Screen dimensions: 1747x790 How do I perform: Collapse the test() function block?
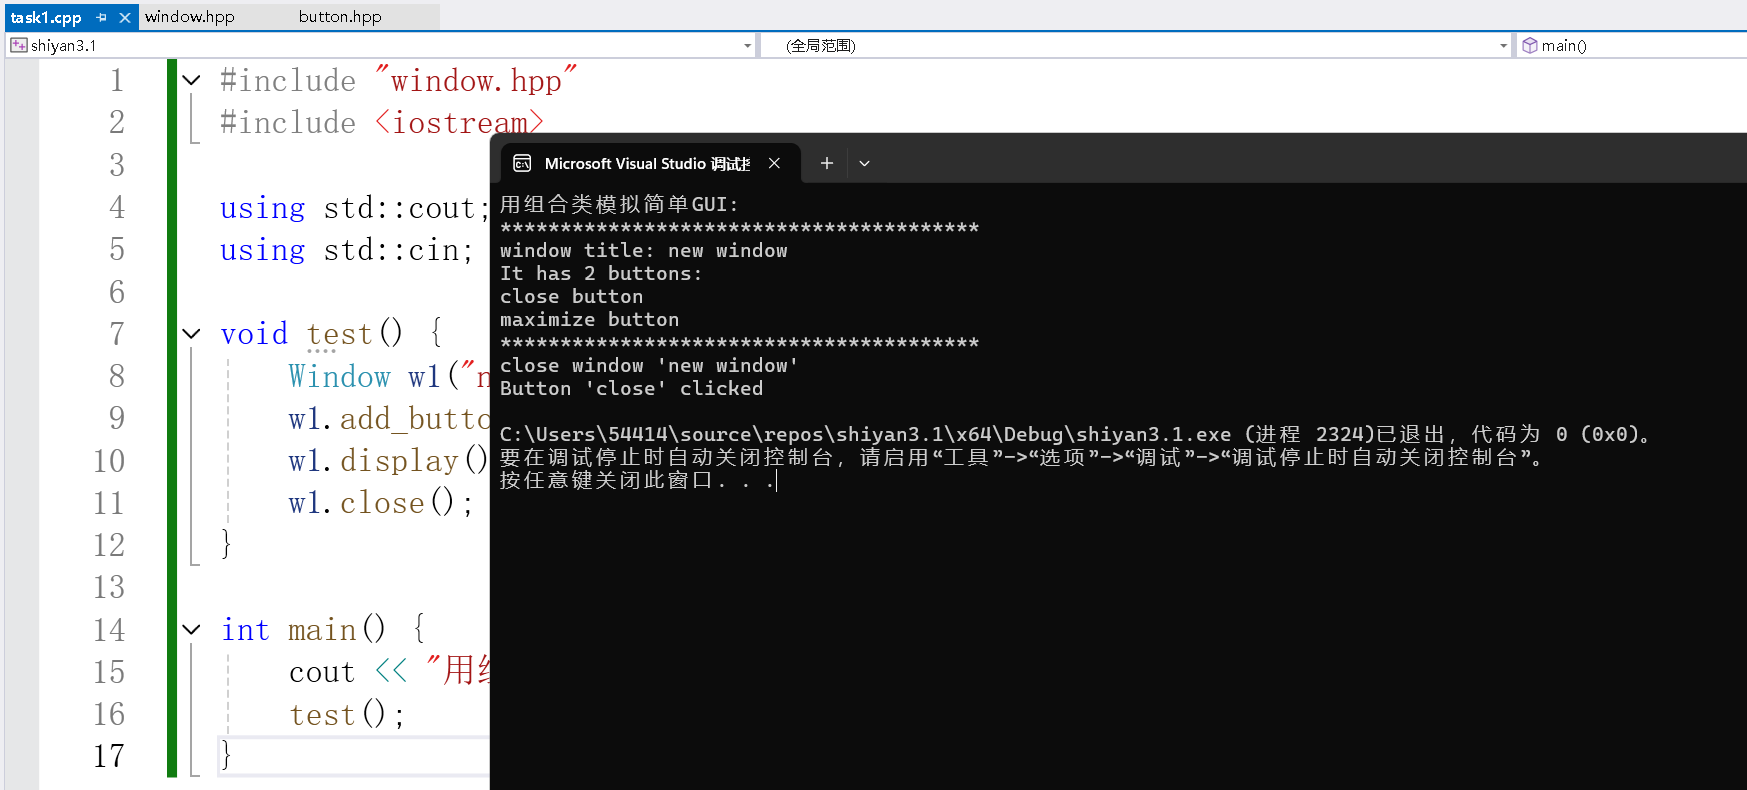[x=192, y=333]
